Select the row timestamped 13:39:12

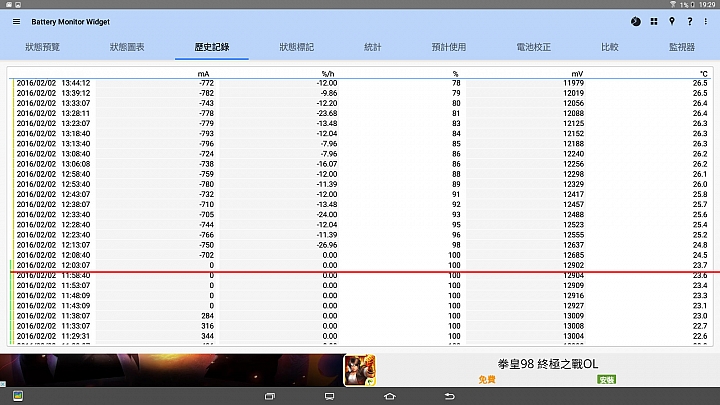360,93
